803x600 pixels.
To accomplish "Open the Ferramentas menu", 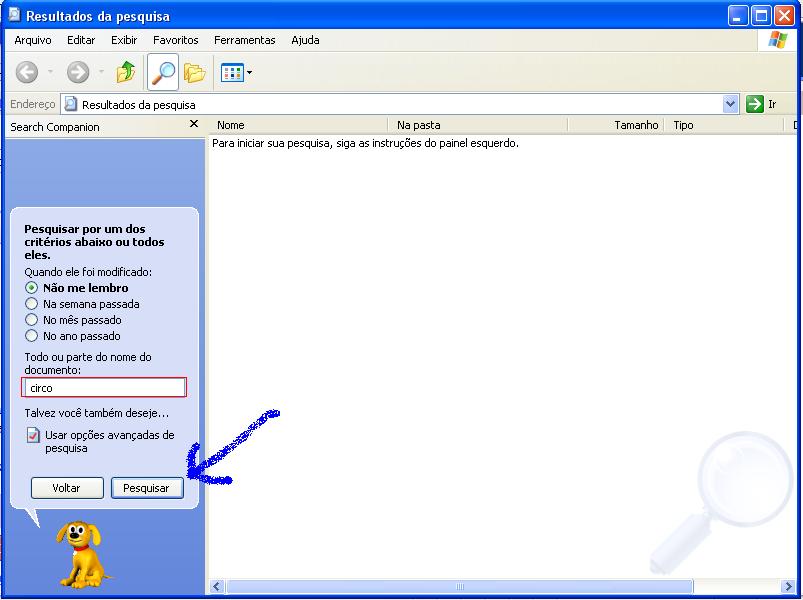I will (x=245, y=40).
